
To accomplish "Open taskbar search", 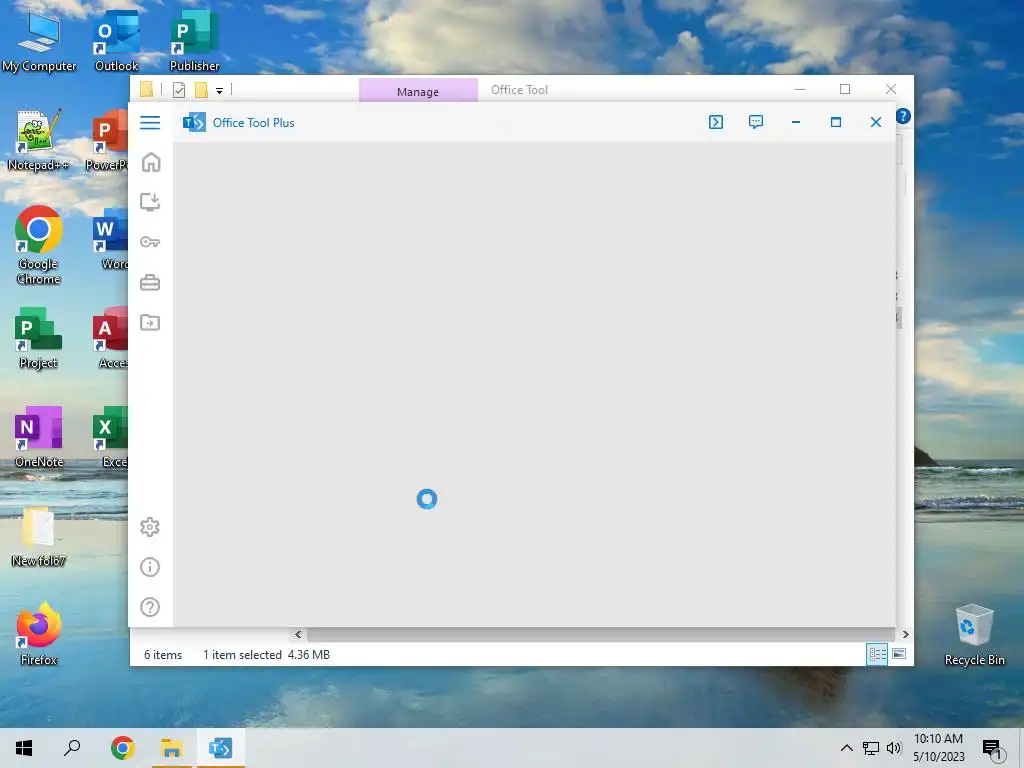I will tap(72, 748).
